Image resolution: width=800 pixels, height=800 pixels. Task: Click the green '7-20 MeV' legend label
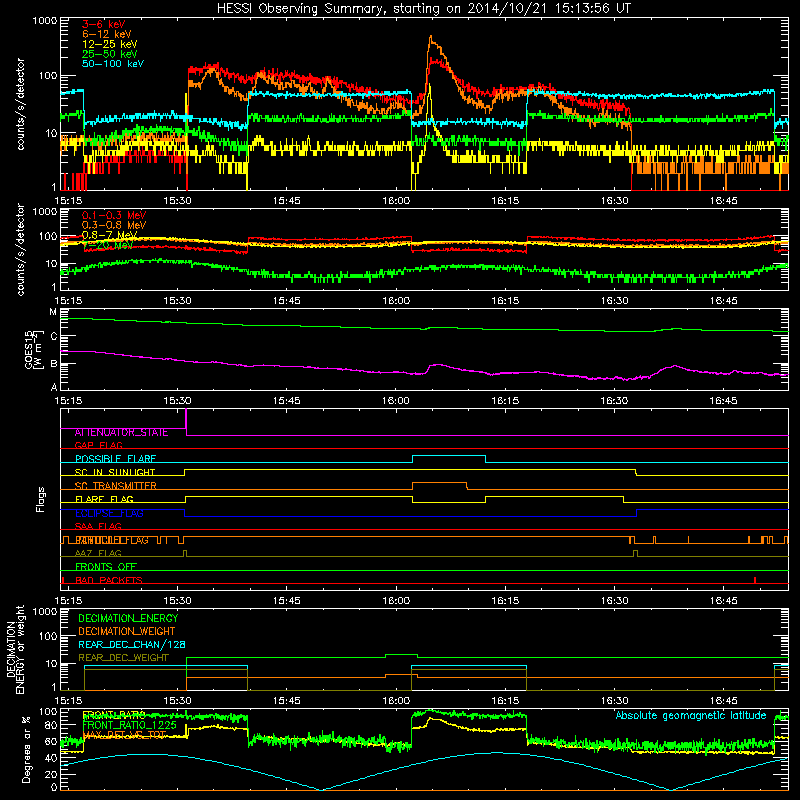pyautogui.click(x=107, y=245)
